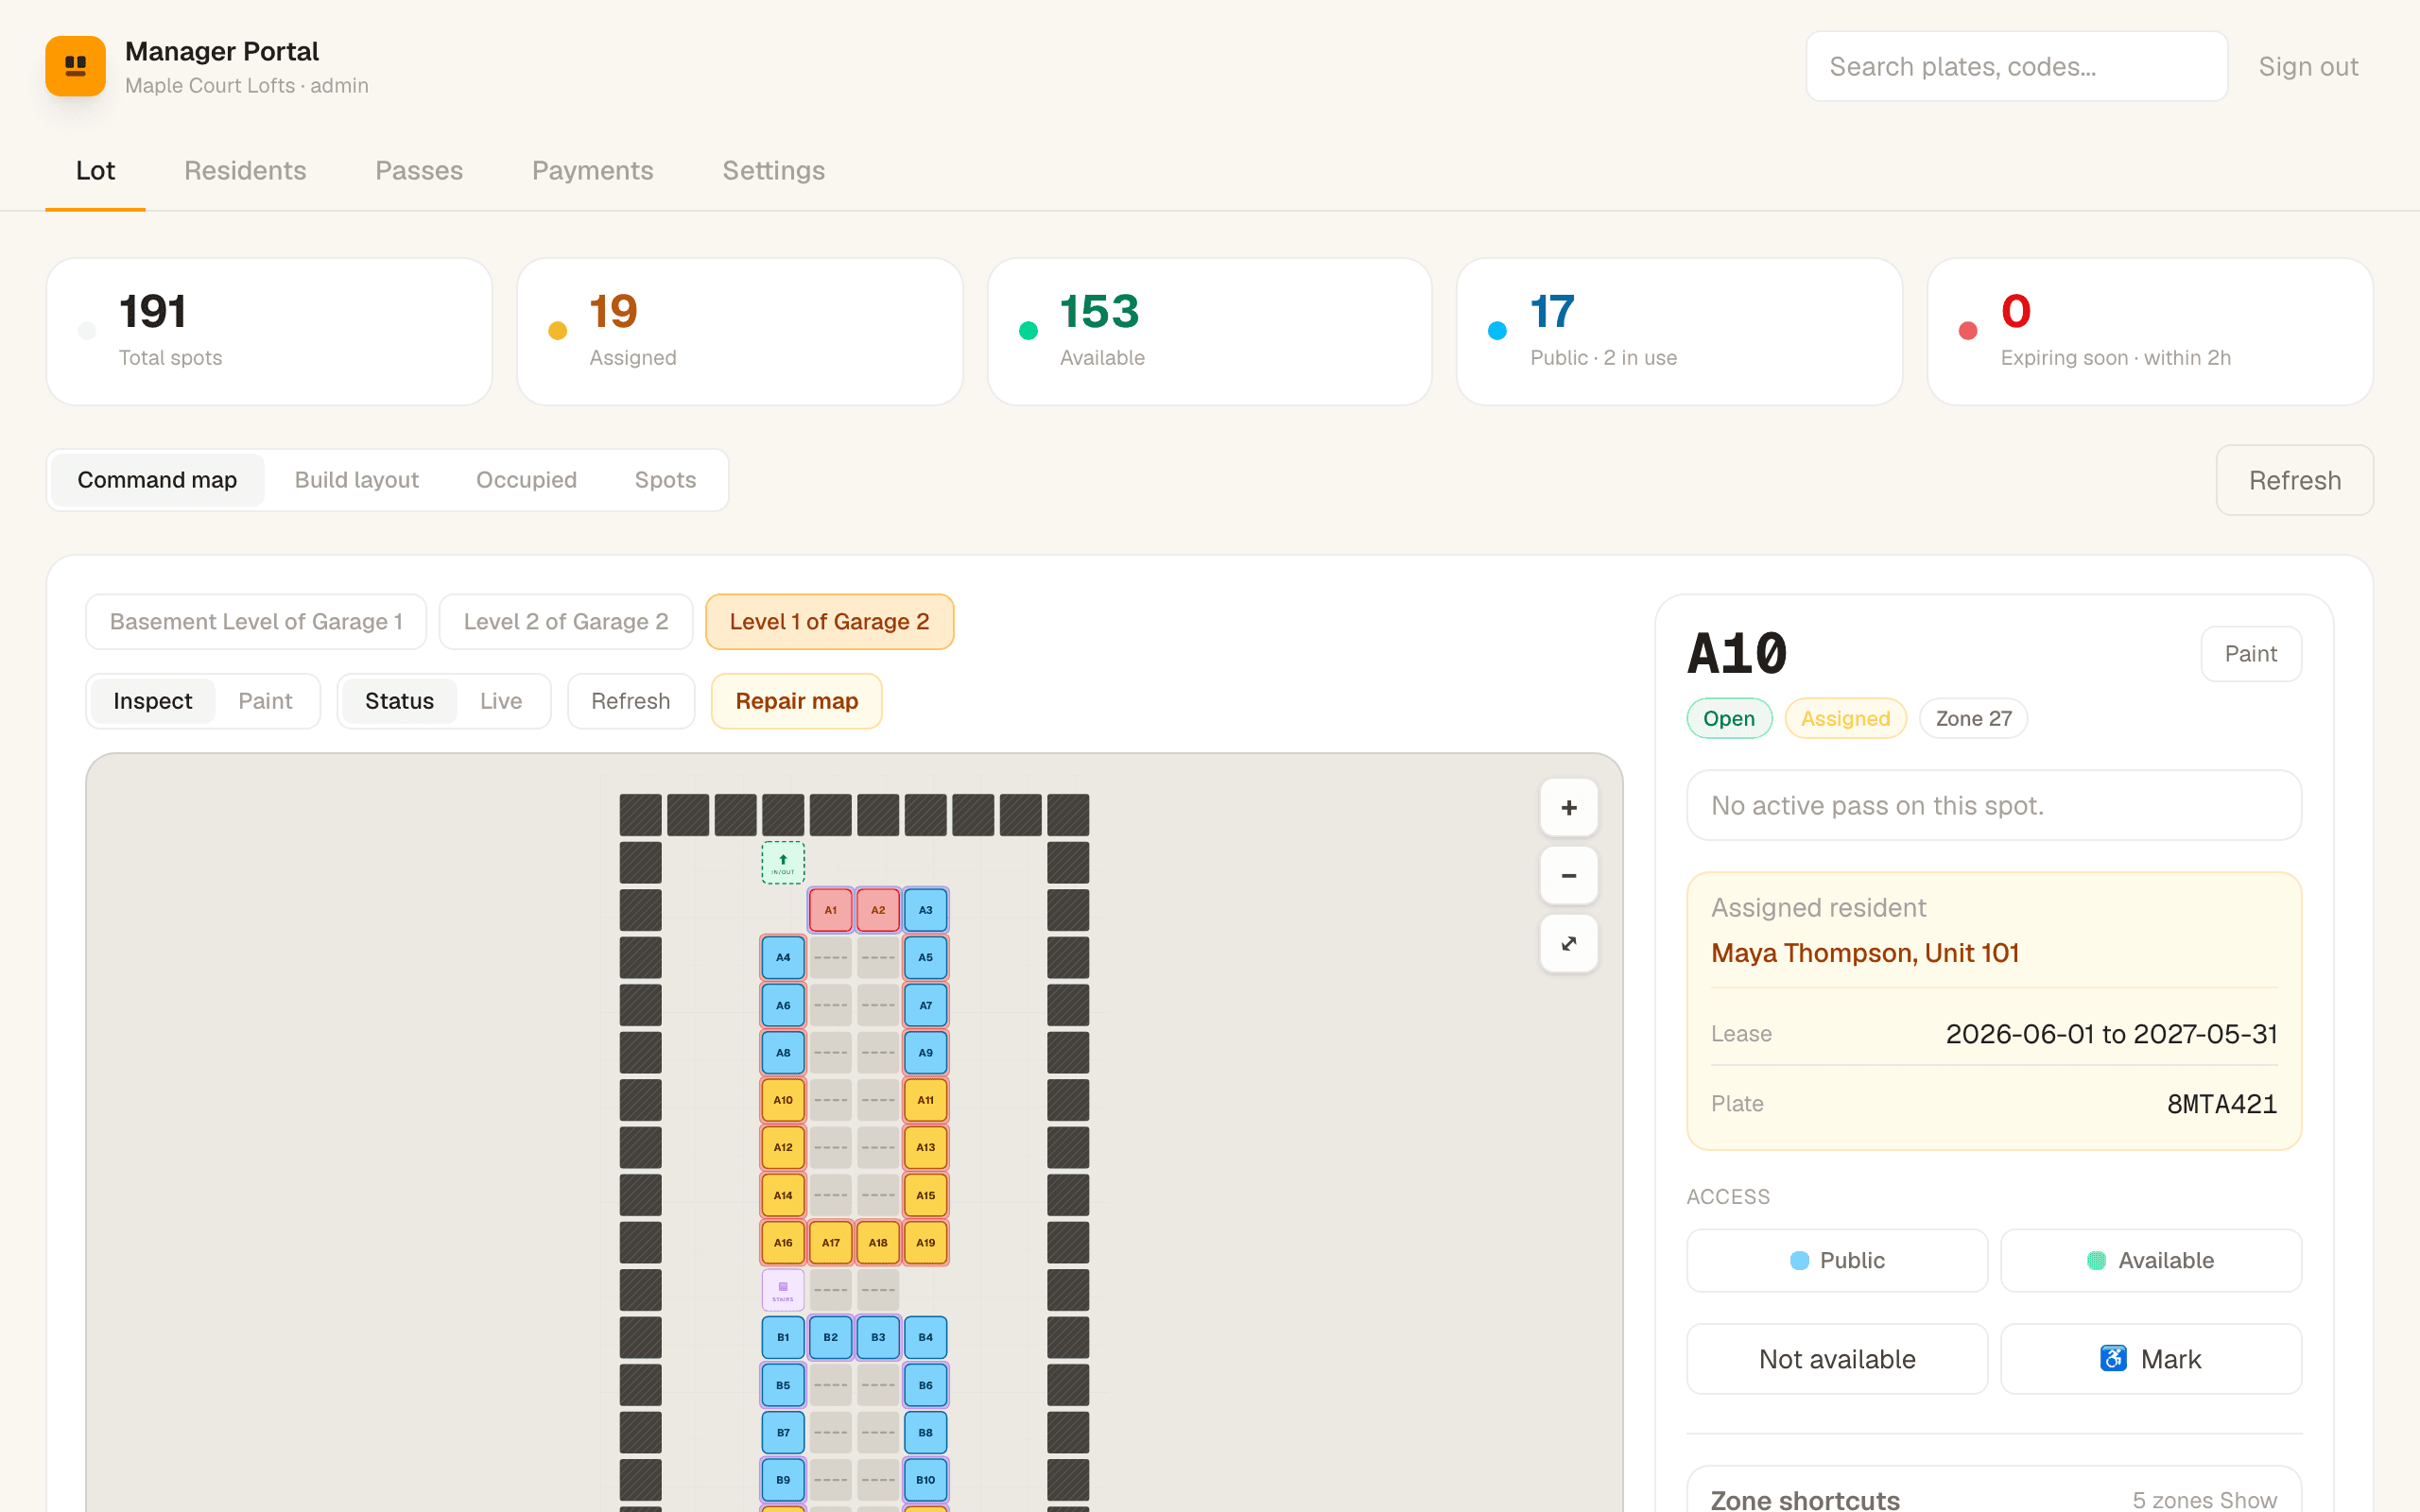Select parking spot A7 on map
Image resolution: width=2420 pixels, height=1512 pixels.
925,1005
